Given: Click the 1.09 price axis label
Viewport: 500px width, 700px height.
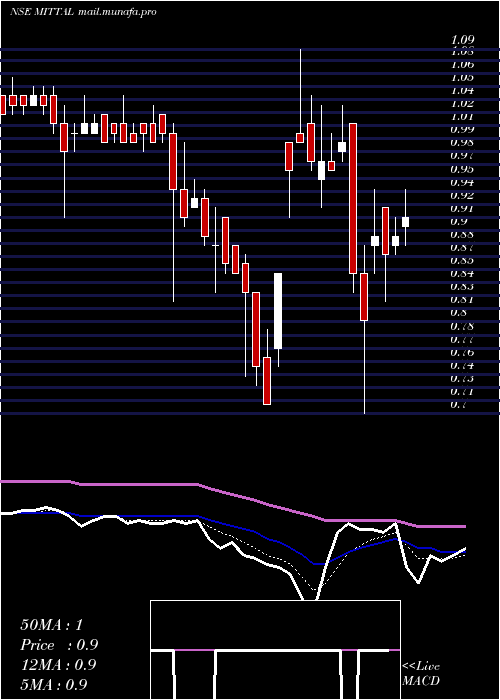Looking at the screenshot, I should click(462, 40).
